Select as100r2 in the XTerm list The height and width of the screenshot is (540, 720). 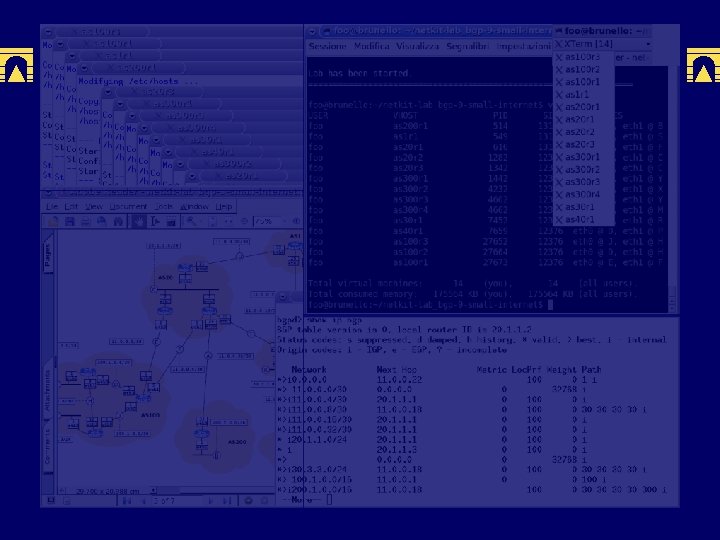coord(583,69)
